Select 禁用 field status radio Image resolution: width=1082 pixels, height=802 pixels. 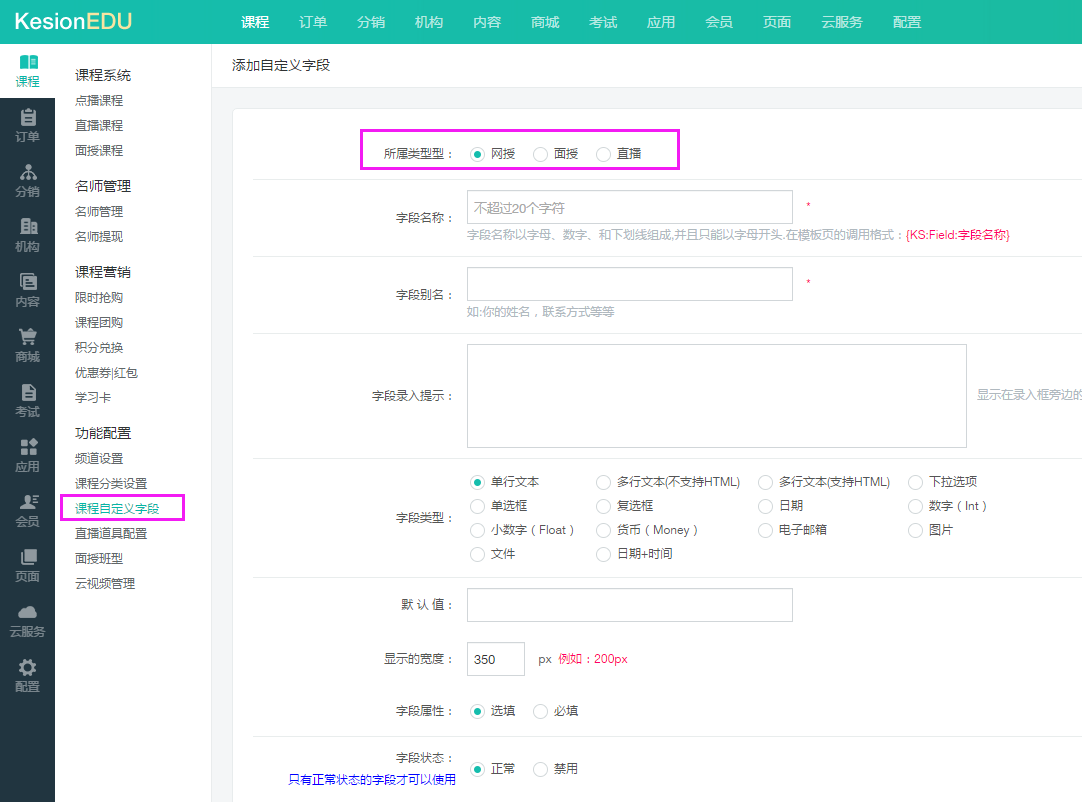(540, 770)
